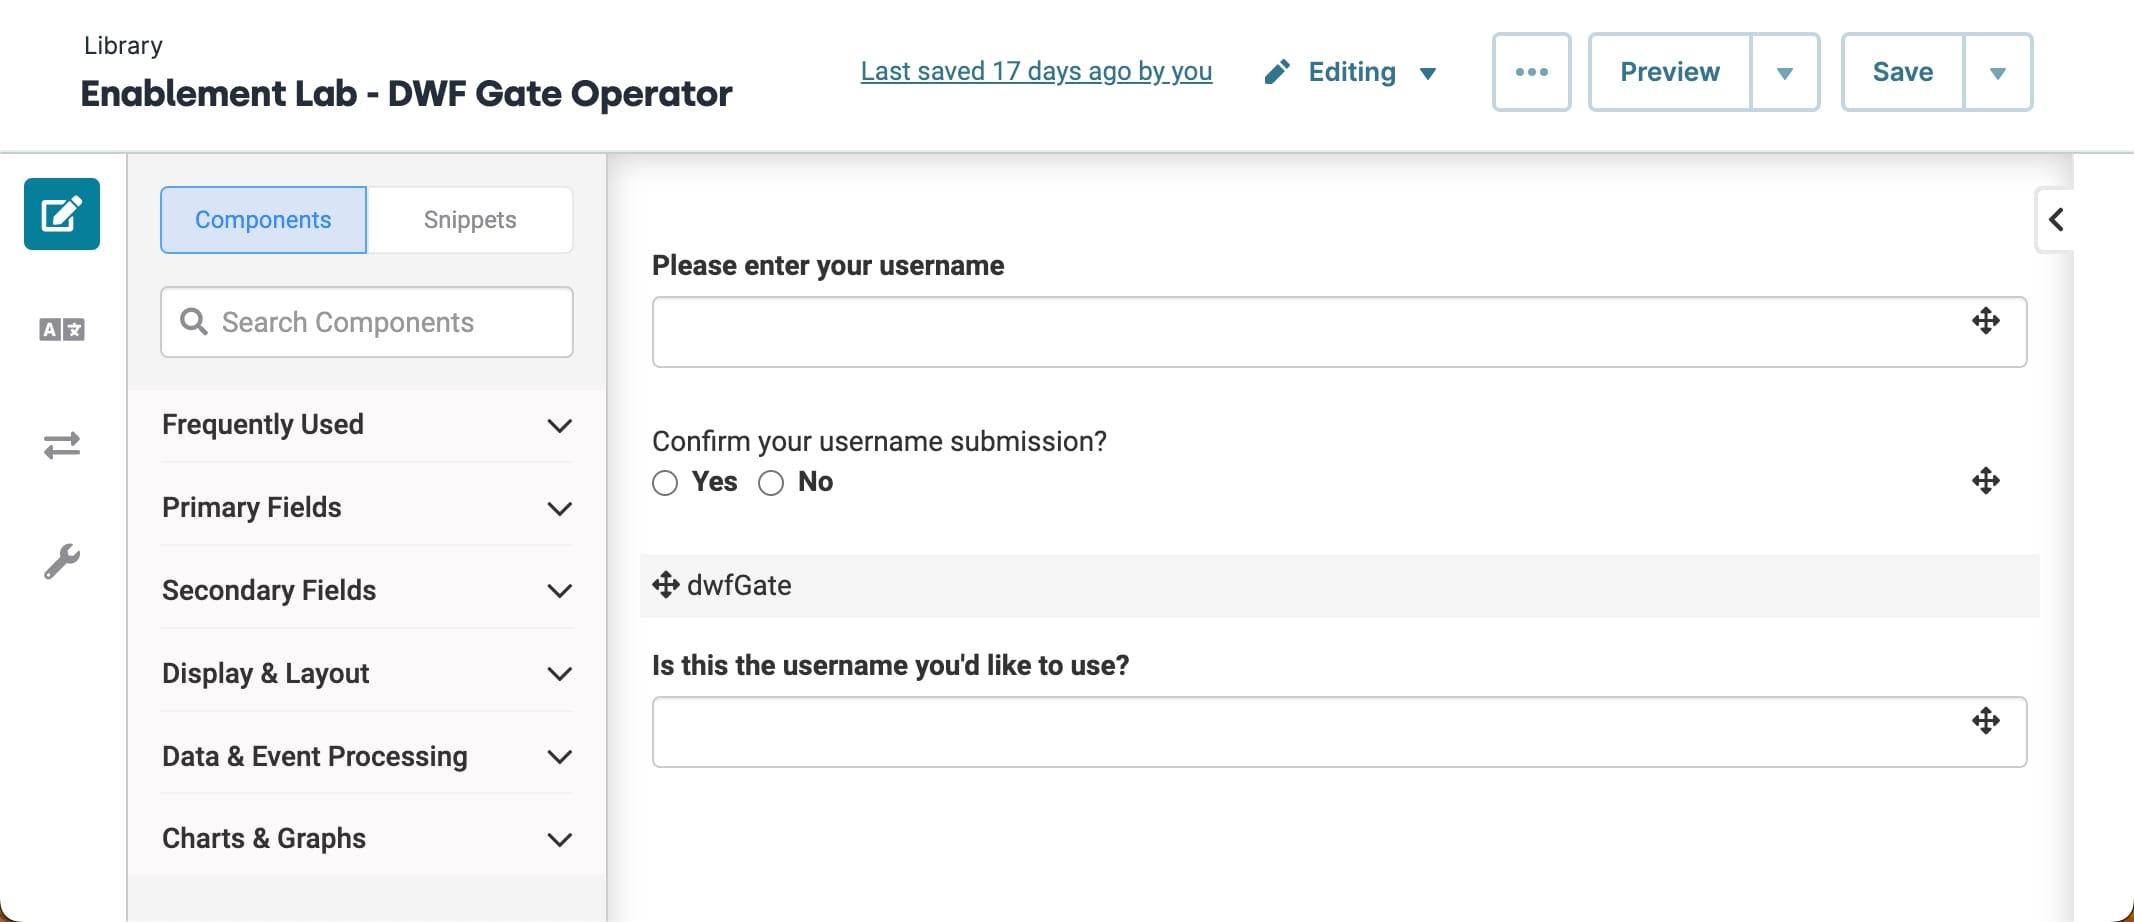Switch to the Components tab
The width and height of the screenshot is (2134, 922).
click(263, 220)
